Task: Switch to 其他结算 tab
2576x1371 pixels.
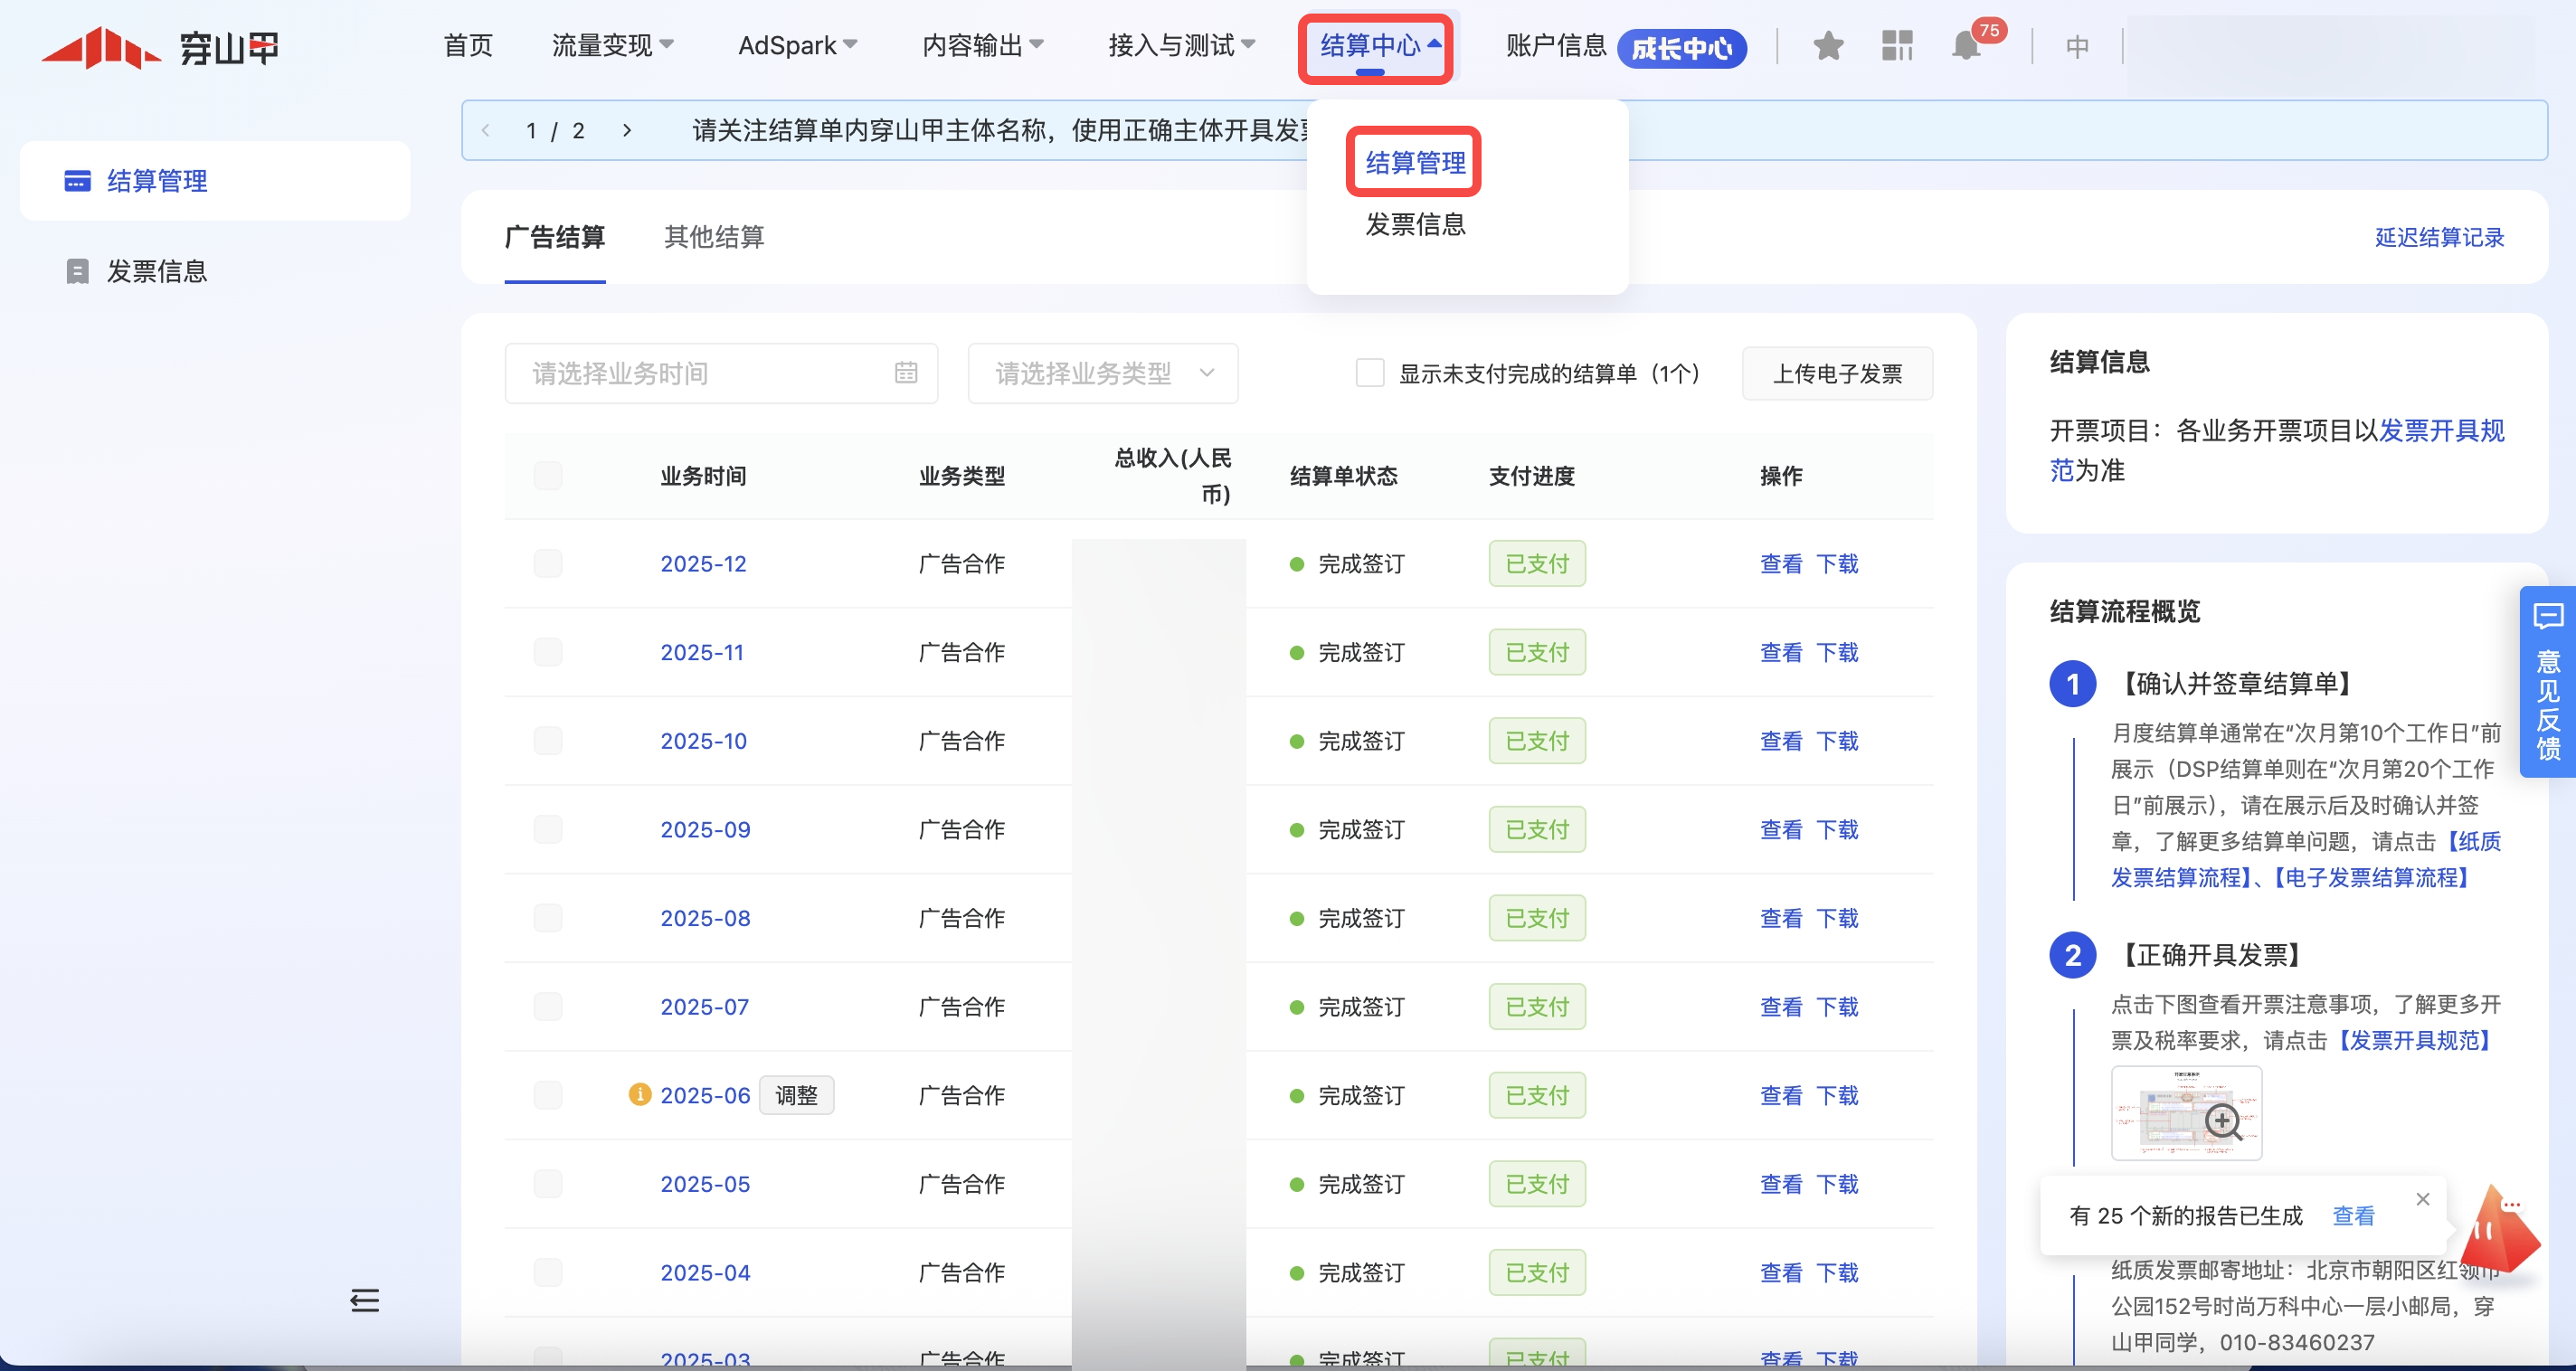Action: pos(714,237)
